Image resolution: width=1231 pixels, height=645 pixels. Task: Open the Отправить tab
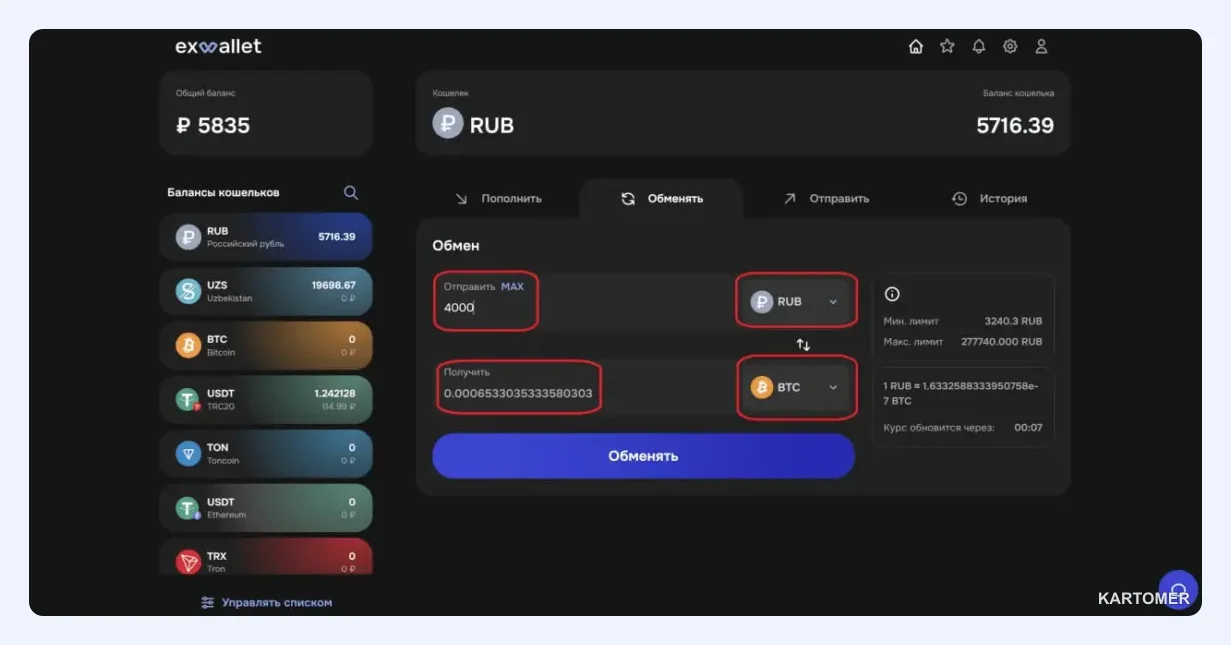click(x=826, y=199)
